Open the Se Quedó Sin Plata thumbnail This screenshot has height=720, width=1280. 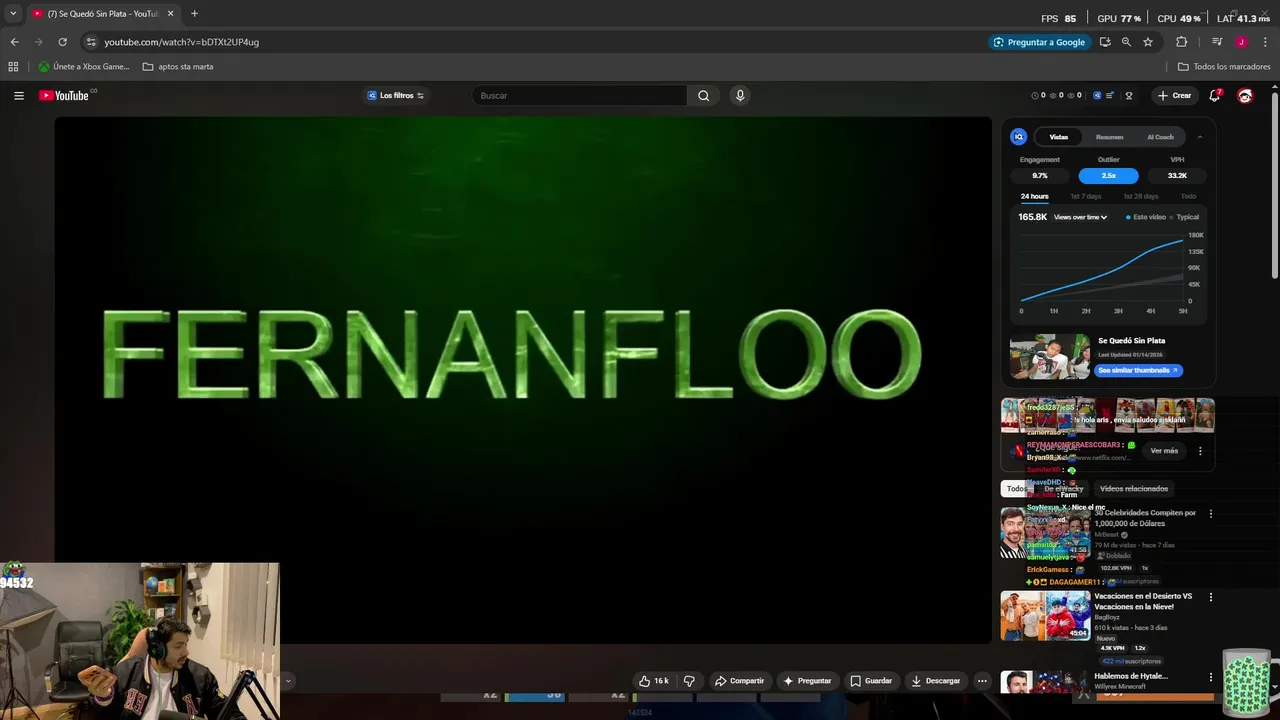1050,356
